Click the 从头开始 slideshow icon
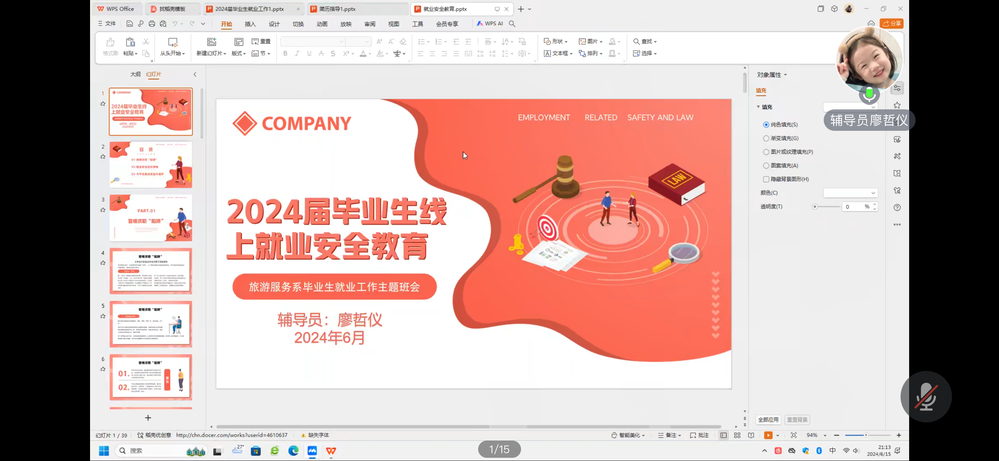999x461 pixels. point(173,43)
